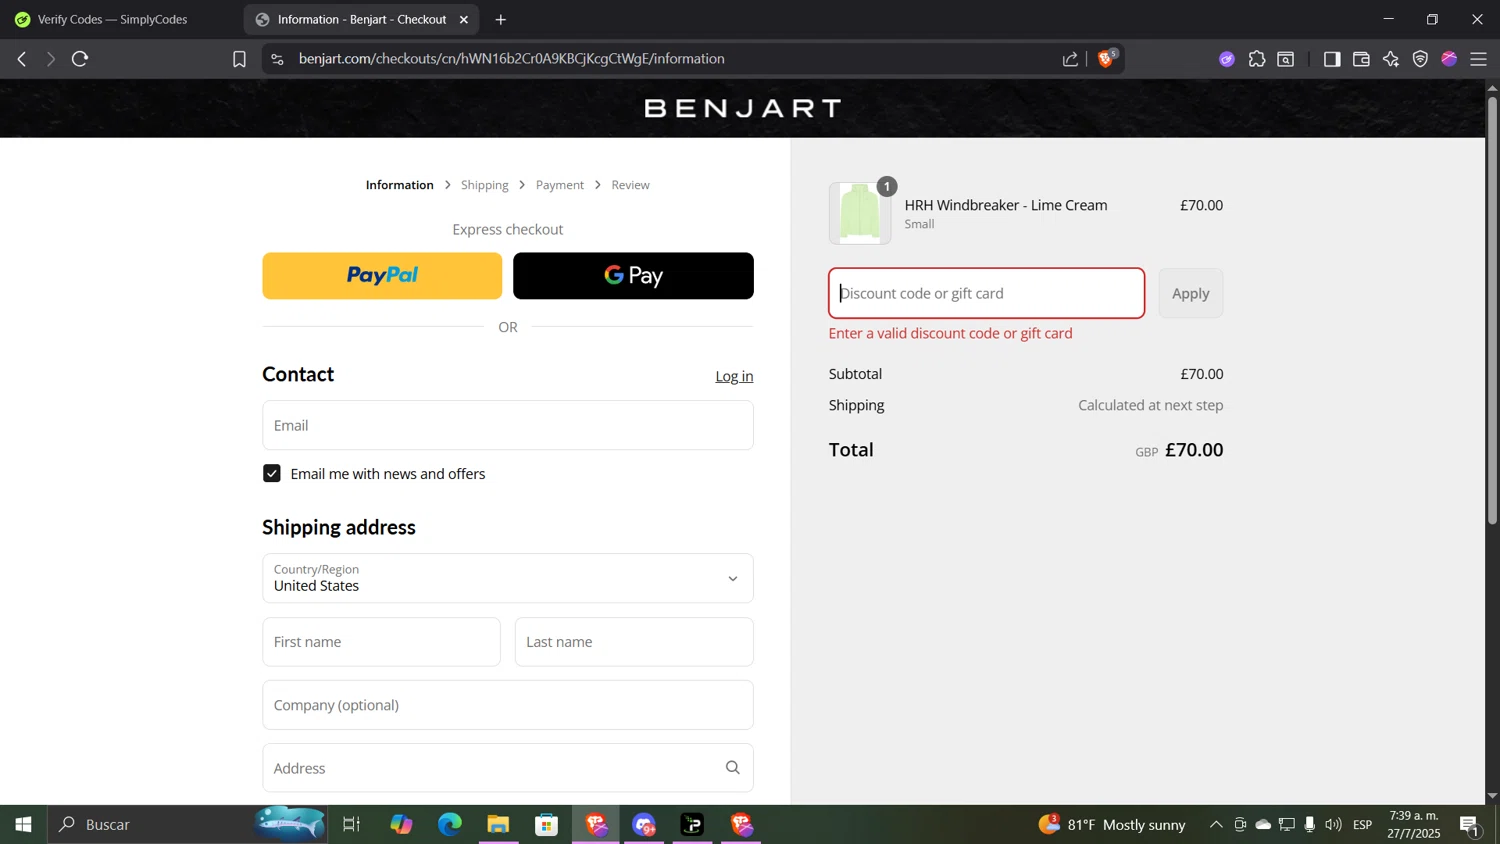Click the page vertical scrollbar
1500x844 pixels.
click(1492, 310)
